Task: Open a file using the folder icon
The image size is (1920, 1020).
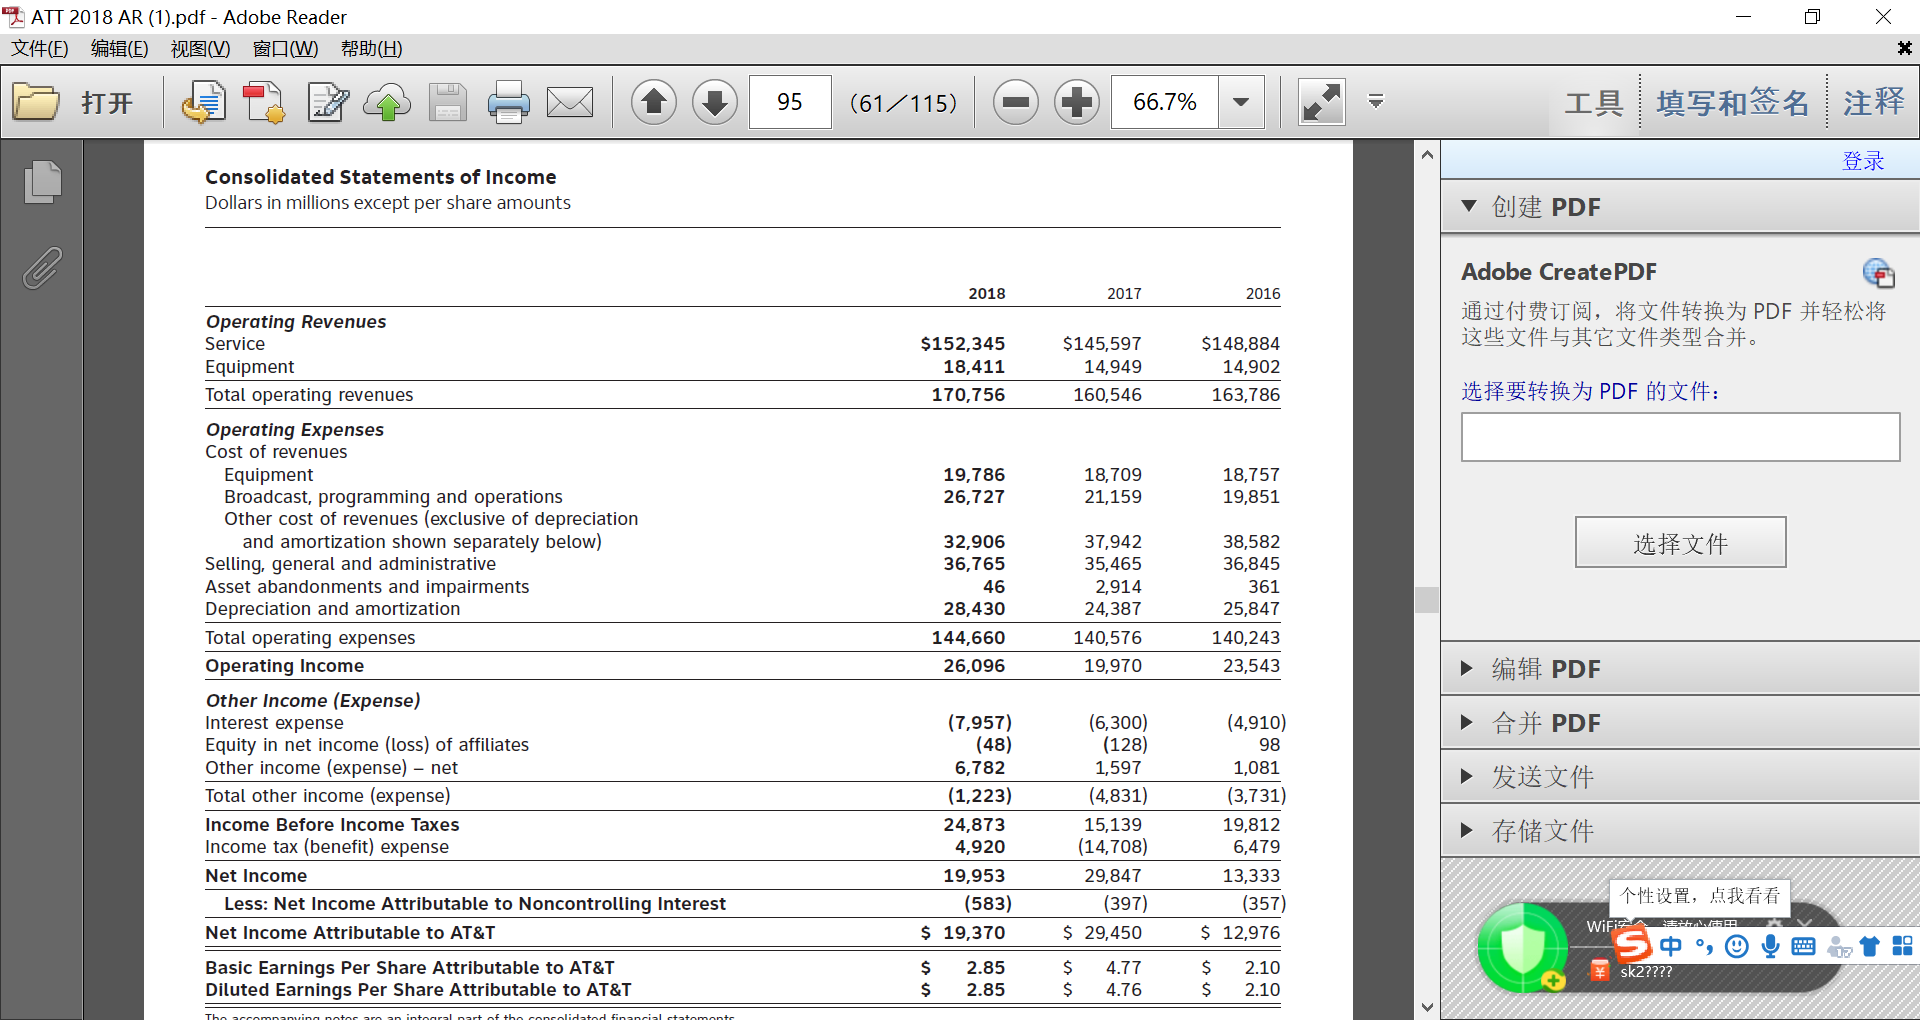Action: click(x=37, y=102)
